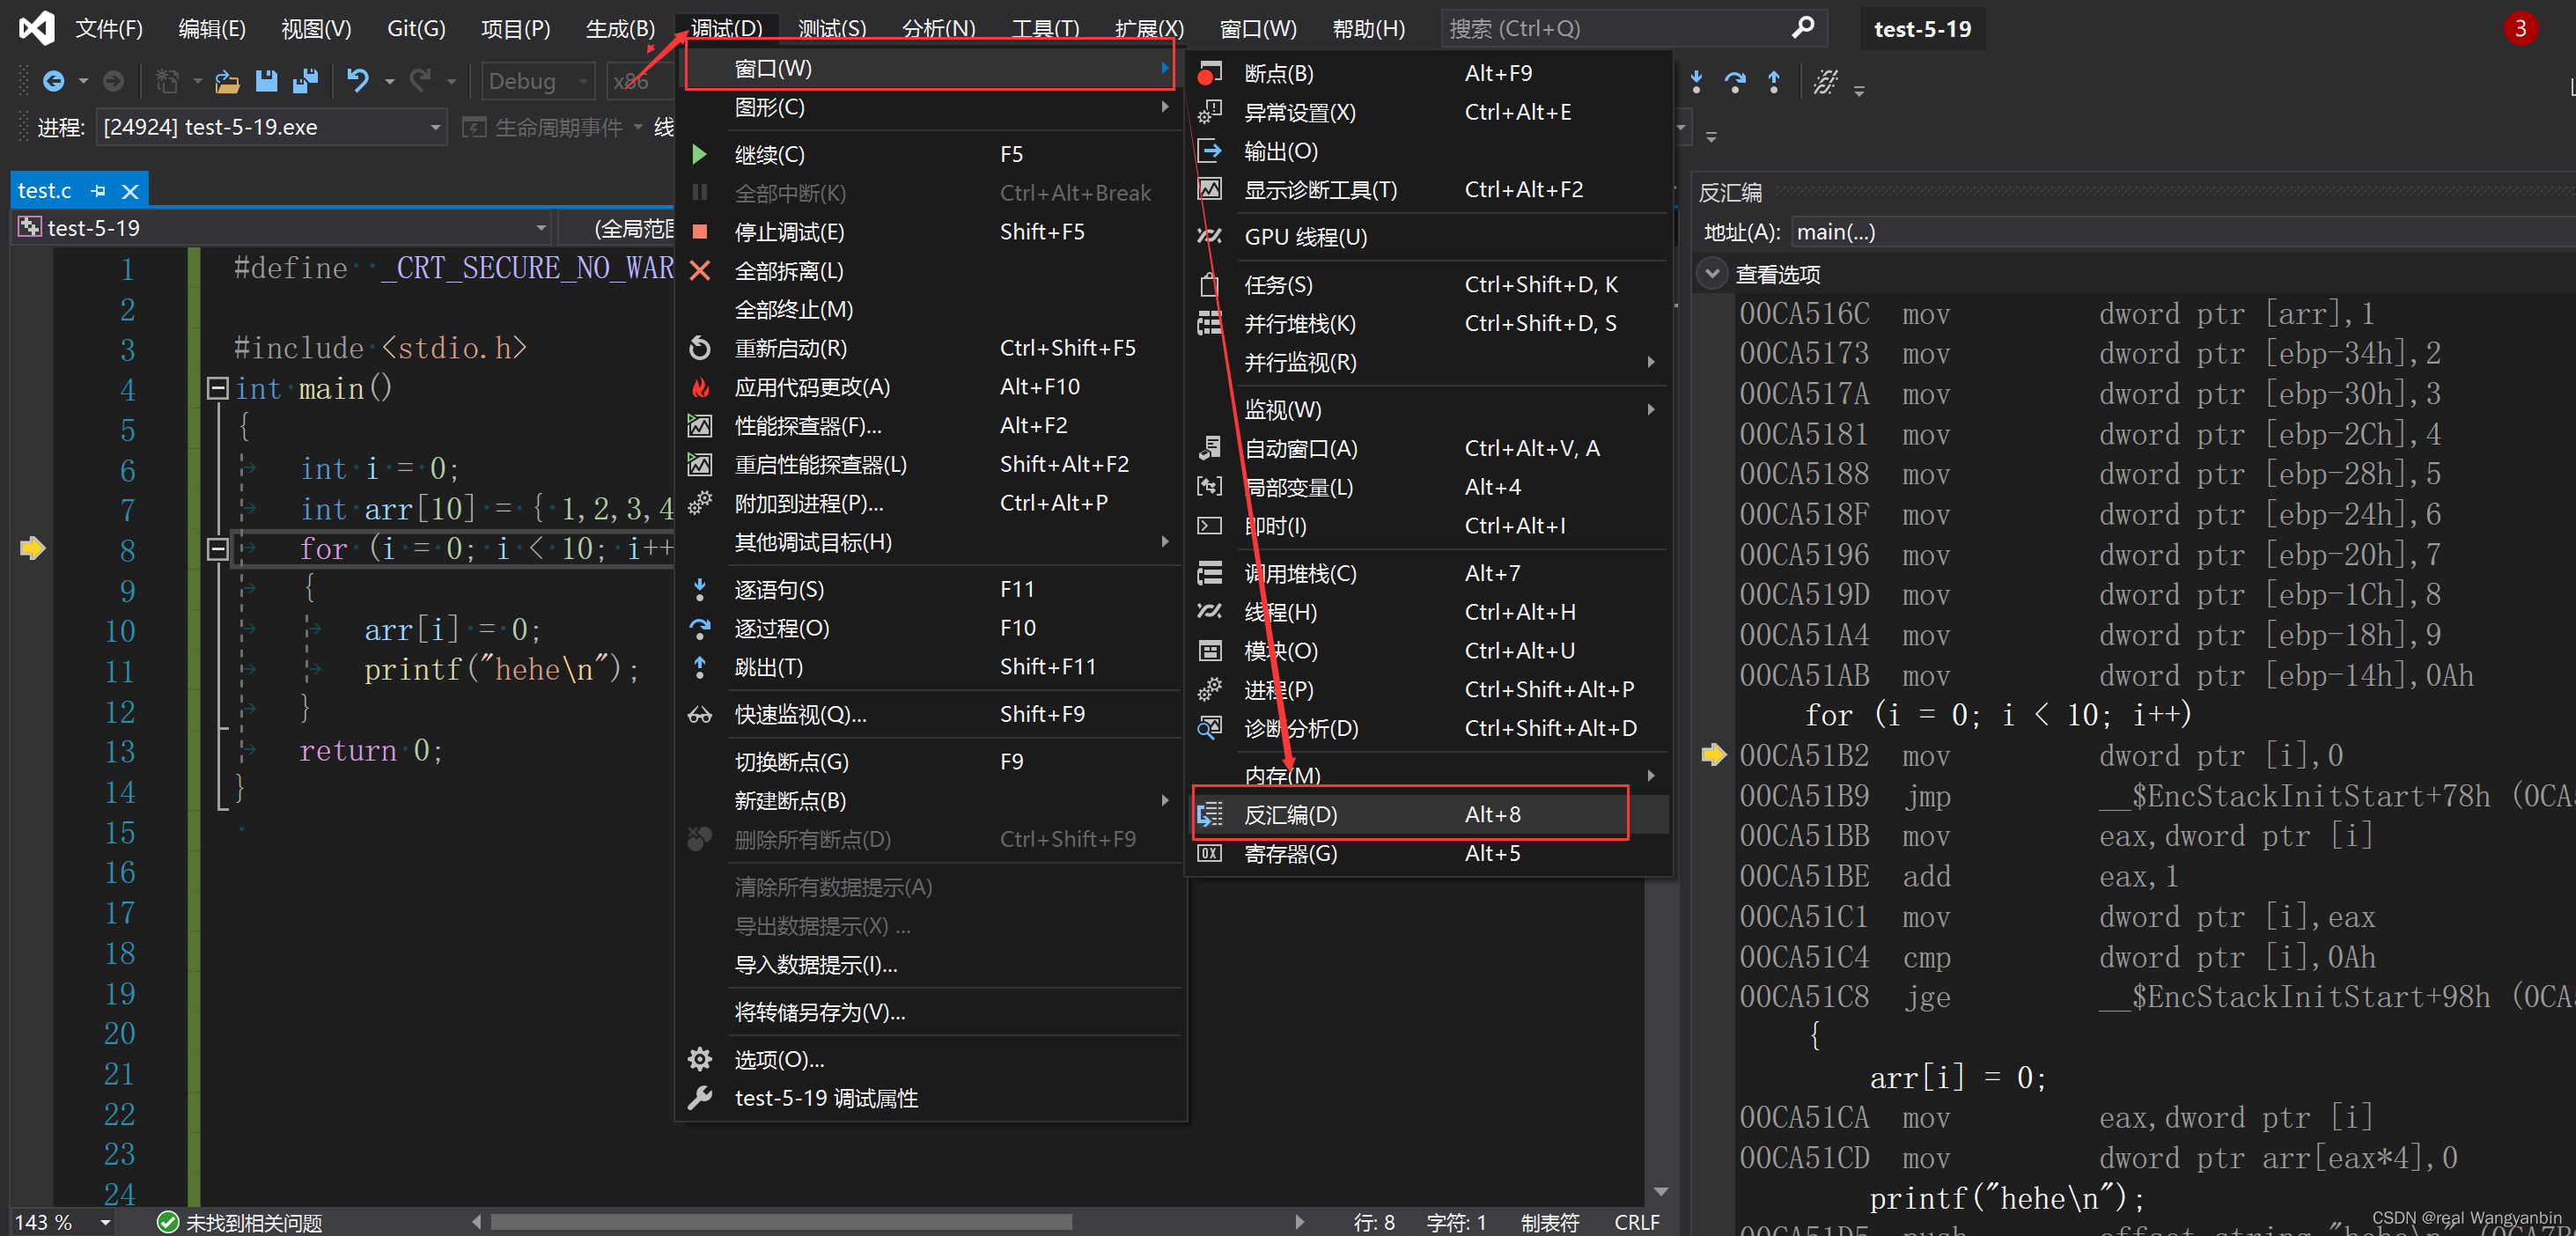2576x1236 pixels.
Task: Open 局部变量(L) locals window
Action: (1430, 488)
